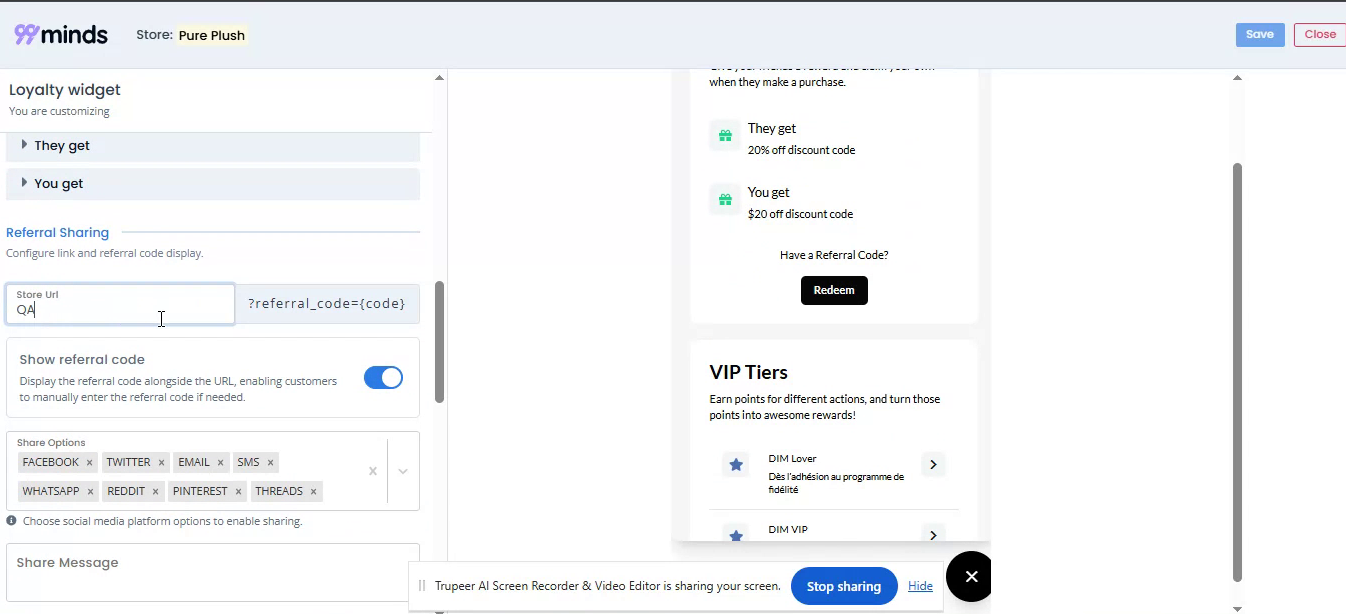Viewport: 1346px width, 614px height.
Task: Open DIM Lover tier arrow
Action: click(933, 464)
